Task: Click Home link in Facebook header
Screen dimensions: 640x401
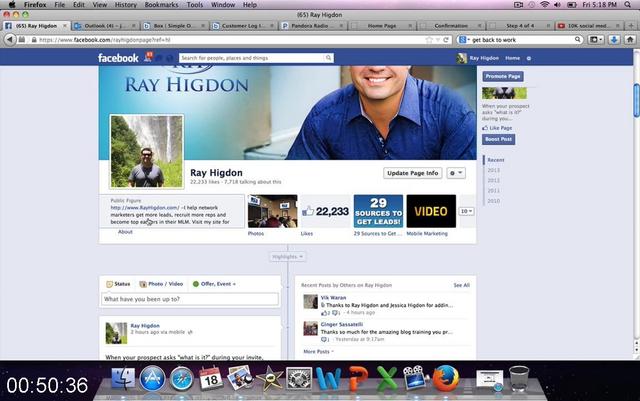Action: [512, 58]
